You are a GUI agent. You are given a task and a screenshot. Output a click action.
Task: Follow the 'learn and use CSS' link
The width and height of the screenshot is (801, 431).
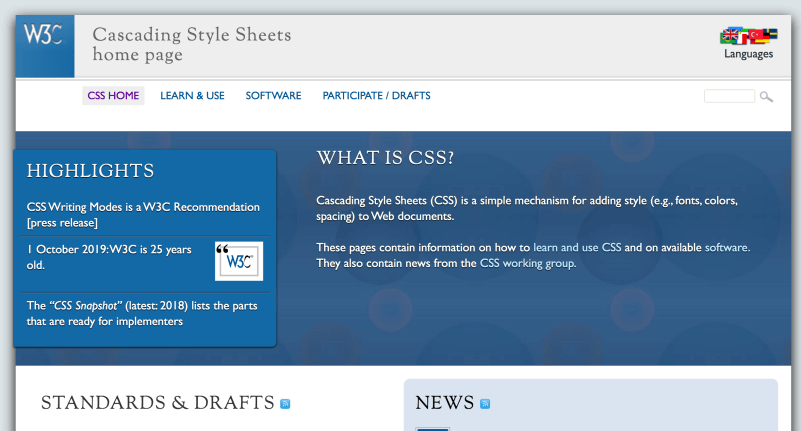click(577, 248)
